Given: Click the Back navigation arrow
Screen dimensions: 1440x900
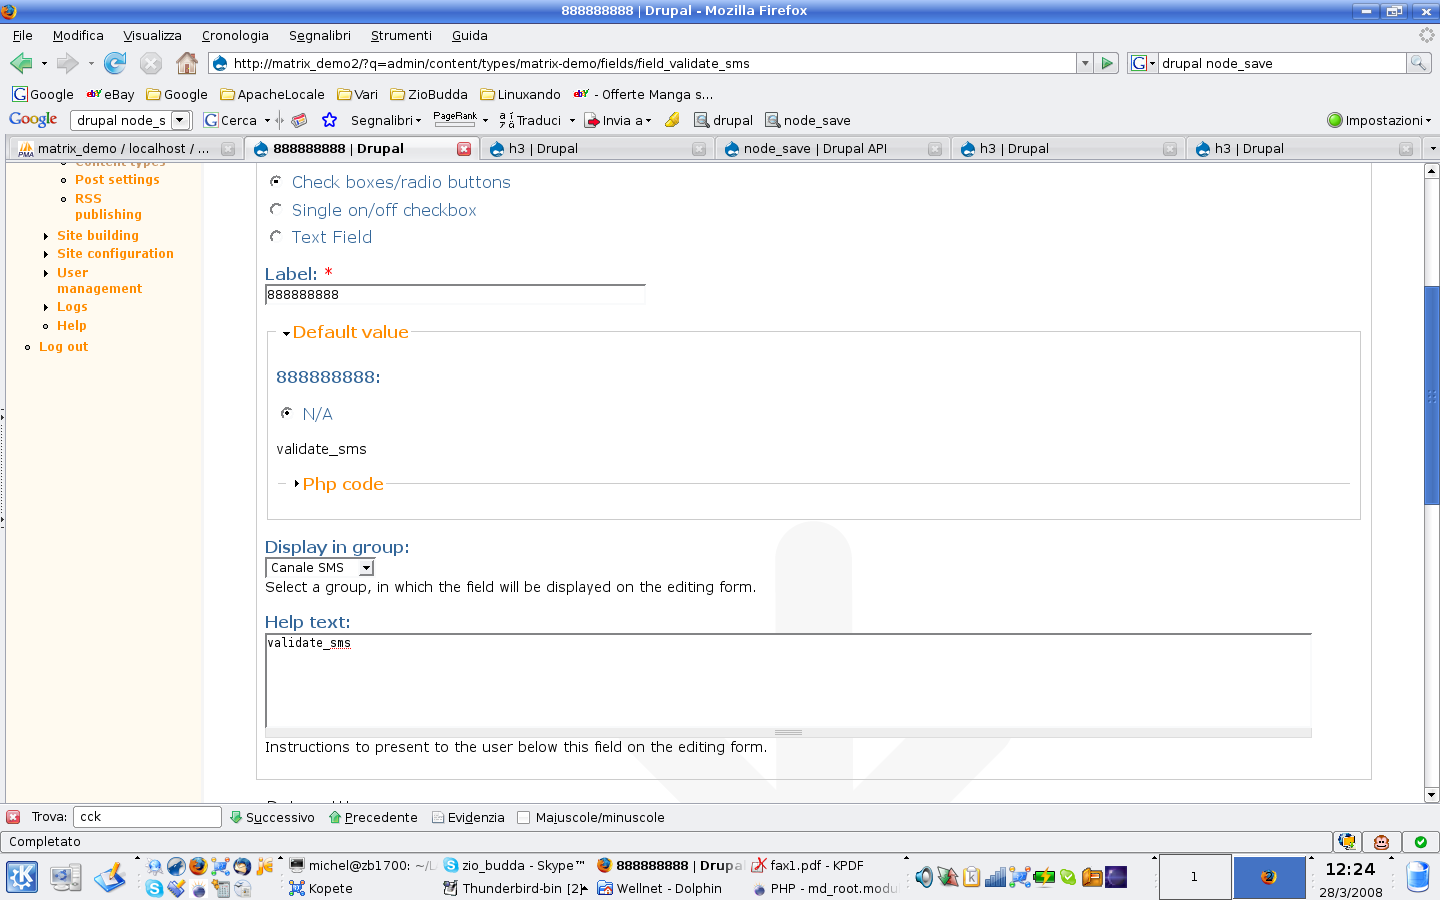Looking at the screenshot, I should coord(21,63).
